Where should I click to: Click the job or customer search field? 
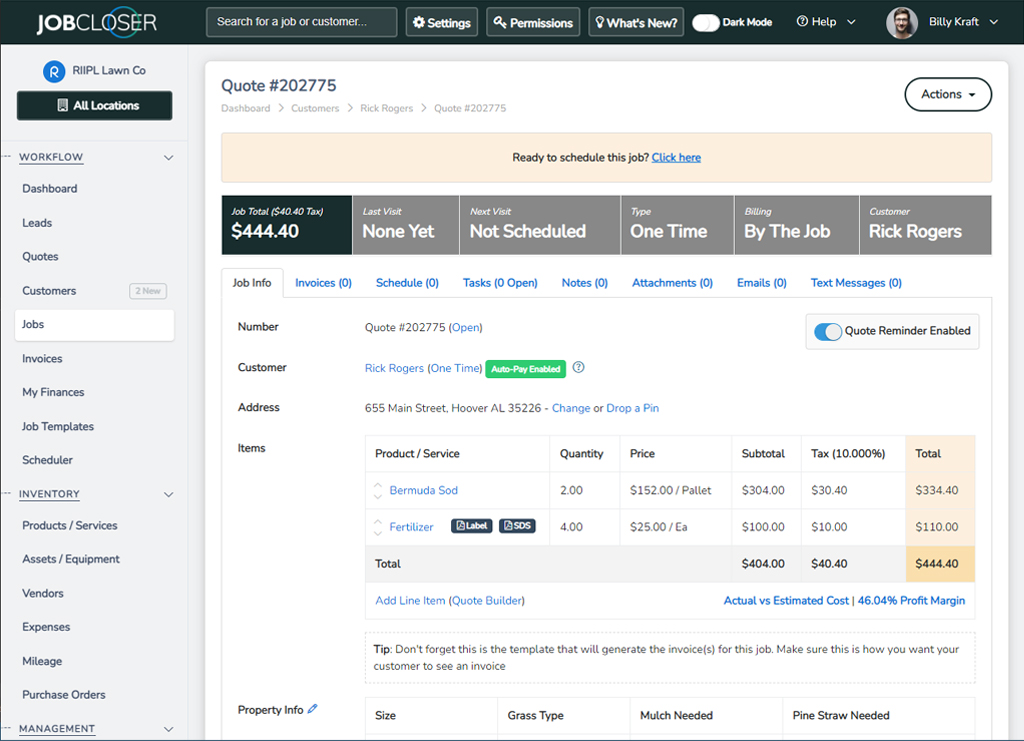301,22
